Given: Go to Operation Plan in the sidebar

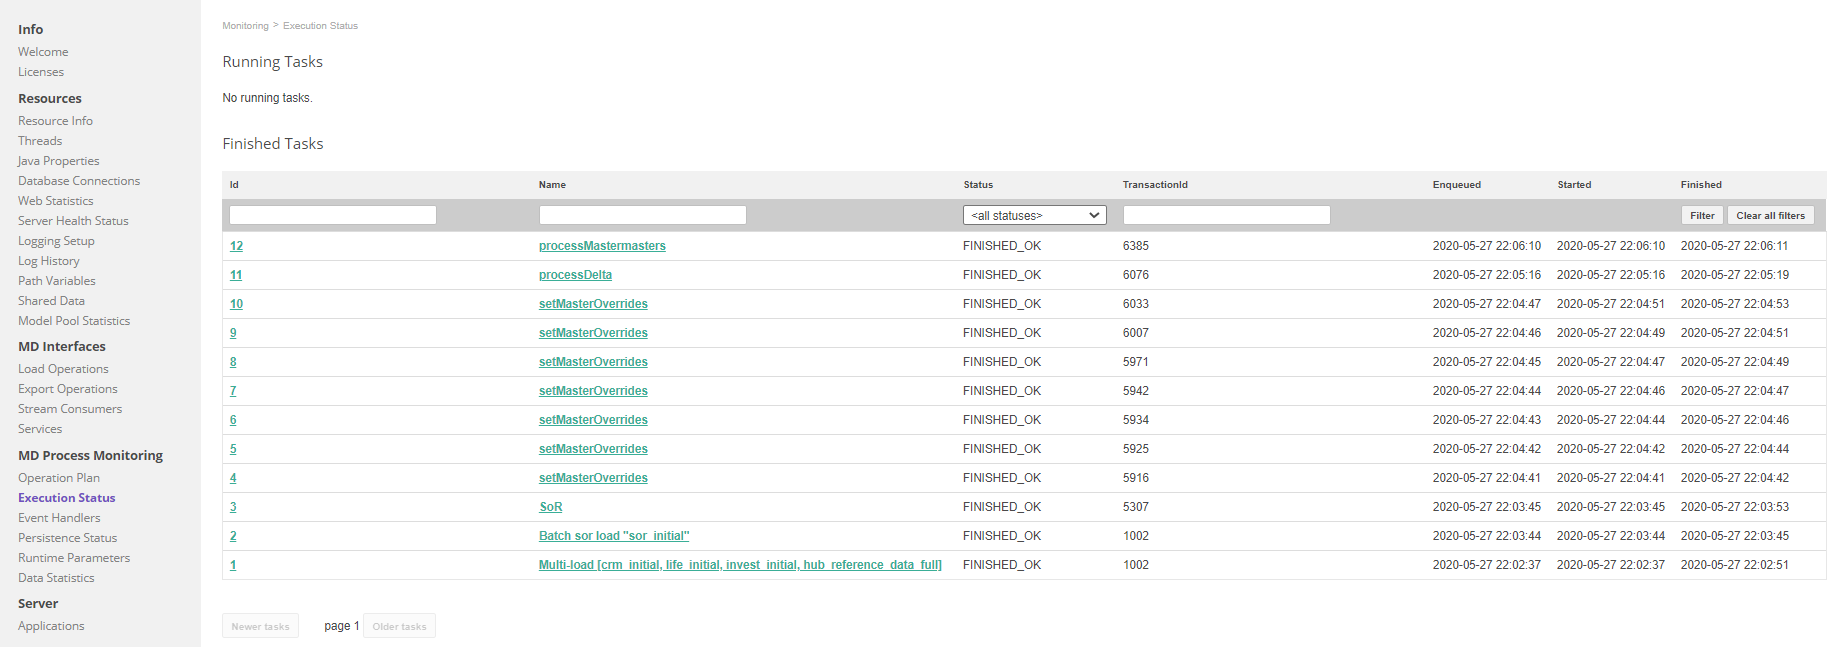Looking at the screenshot, I should coord(59,478).
